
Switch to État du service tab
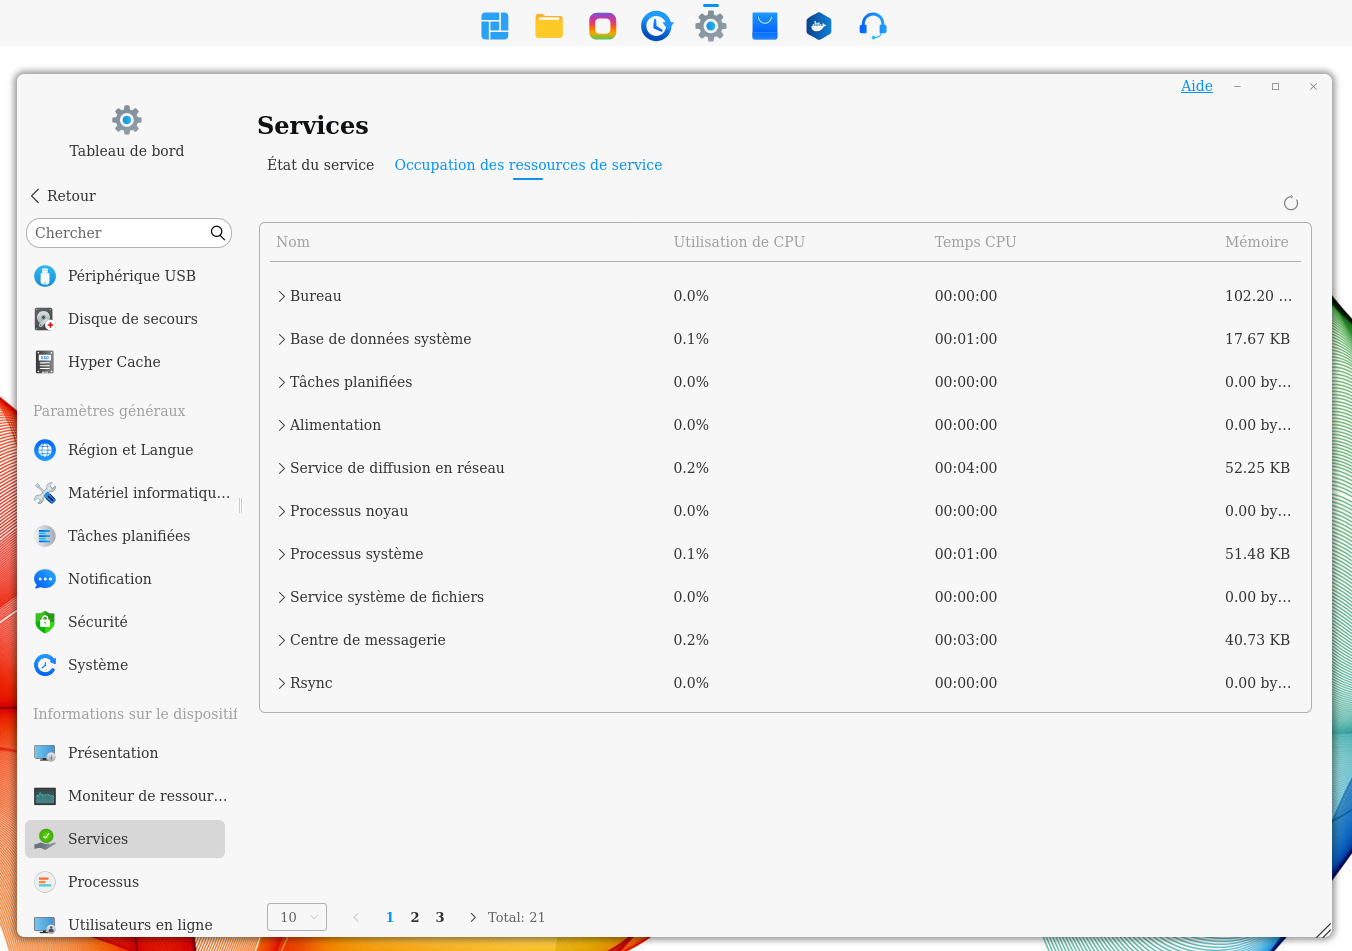[320, 165]
